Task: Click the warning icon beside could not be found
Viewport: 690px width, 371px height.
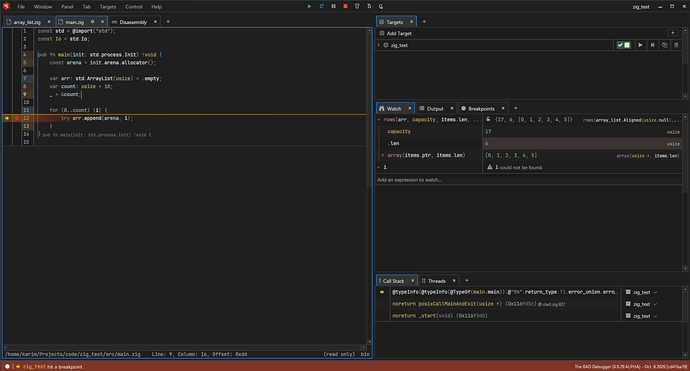Action: point(490,167)
